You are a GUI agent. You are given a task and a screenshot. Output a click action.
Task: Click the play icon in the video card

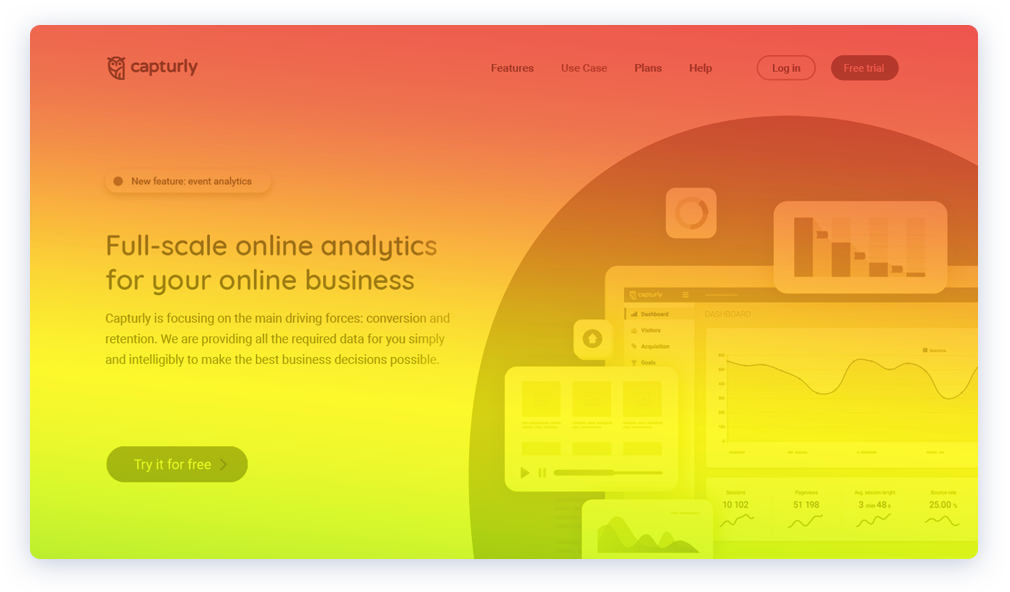coord(525,473)
